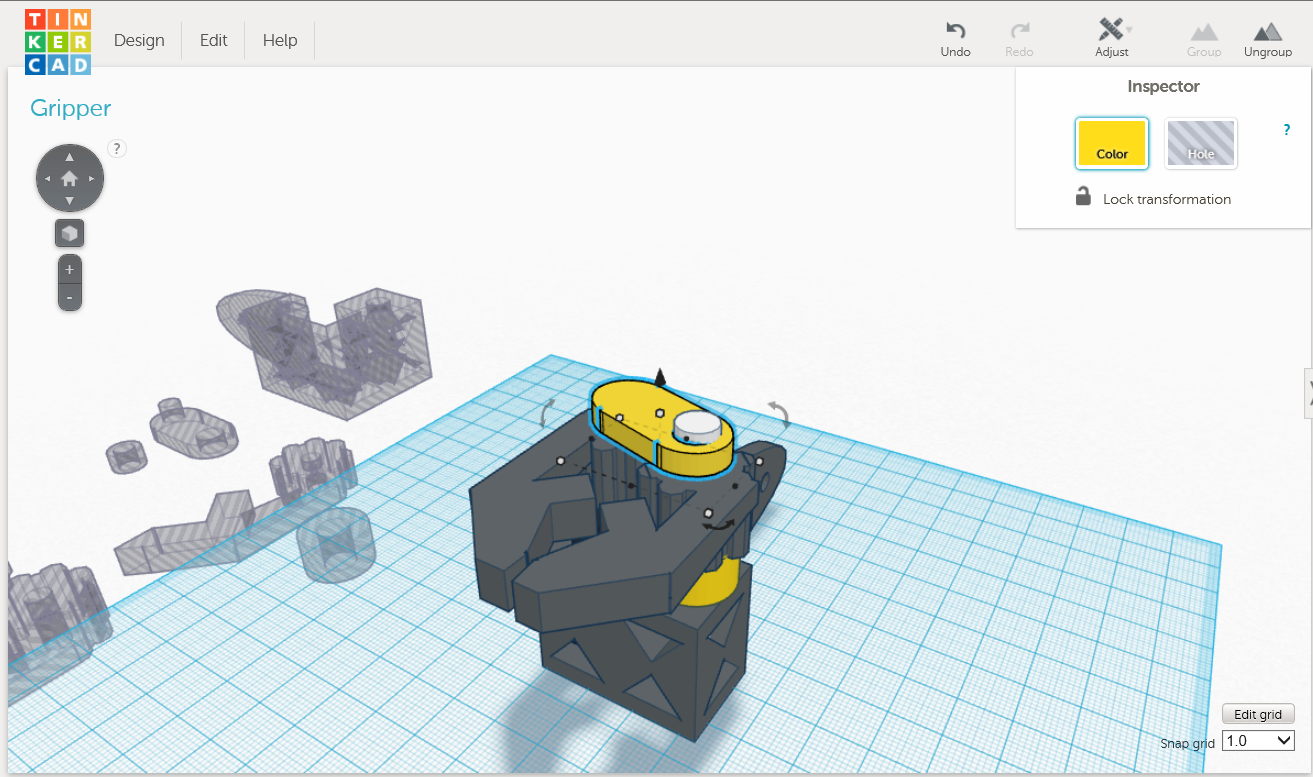Open the Edit menu
Viewport: 1313px width, 777px height.
click(x=212, y=40)
